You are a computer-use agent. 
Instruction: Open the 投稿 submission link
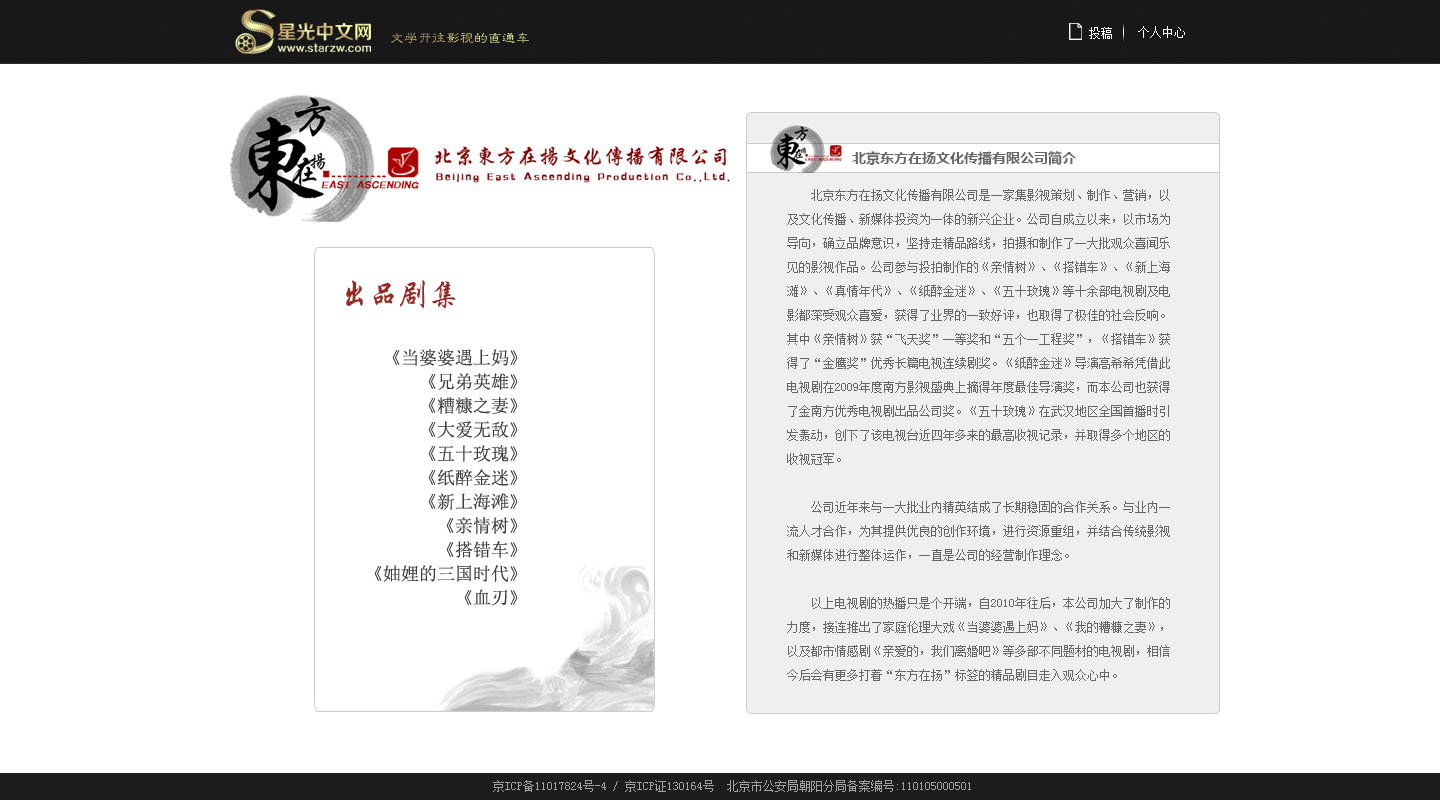click(1100, 32)
